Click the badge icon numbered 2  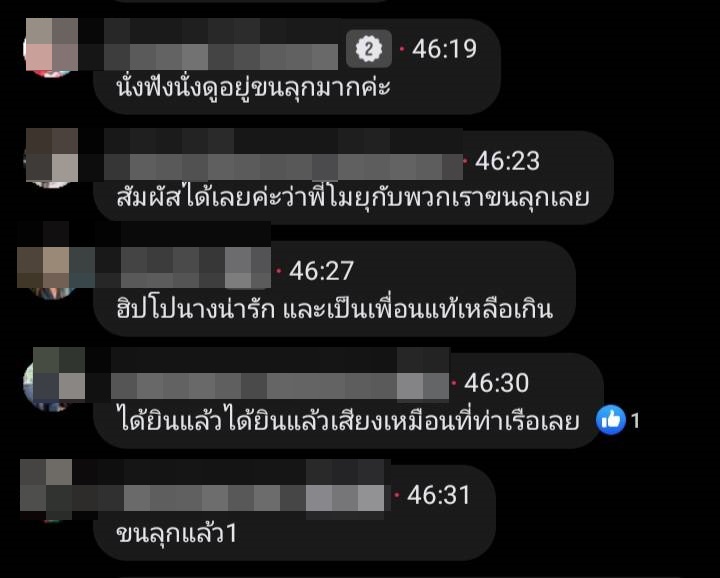[369, 49]
